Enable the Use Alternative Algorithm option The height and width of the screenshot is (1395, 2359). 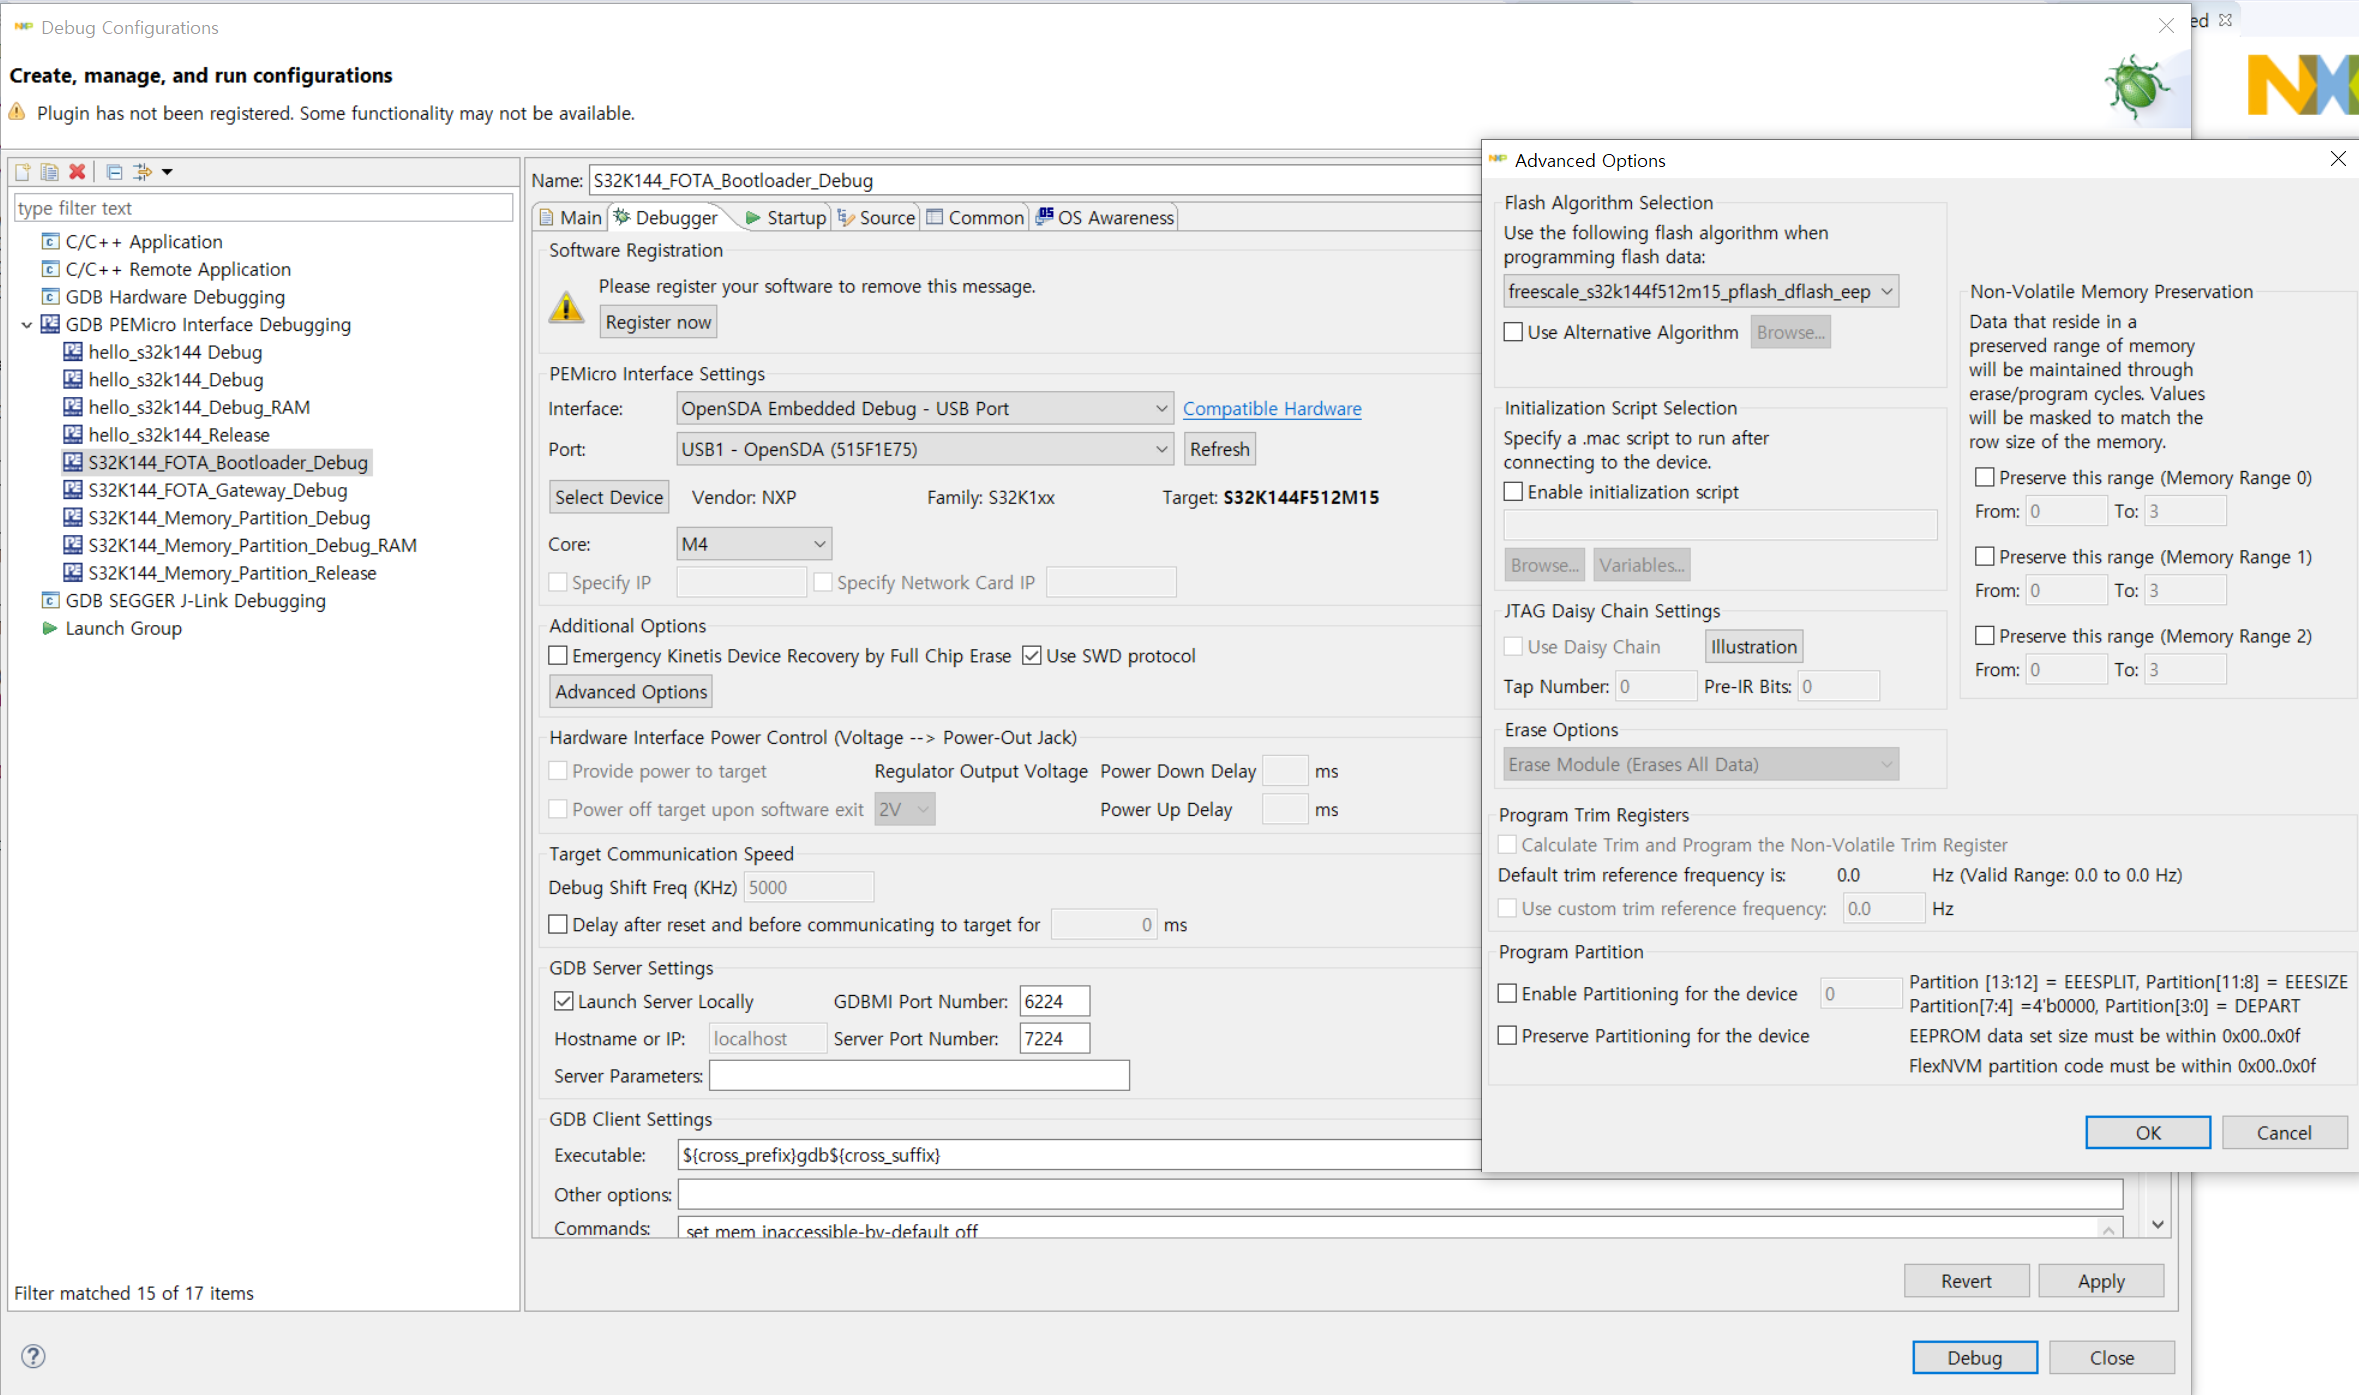[x=1513, y=331]
